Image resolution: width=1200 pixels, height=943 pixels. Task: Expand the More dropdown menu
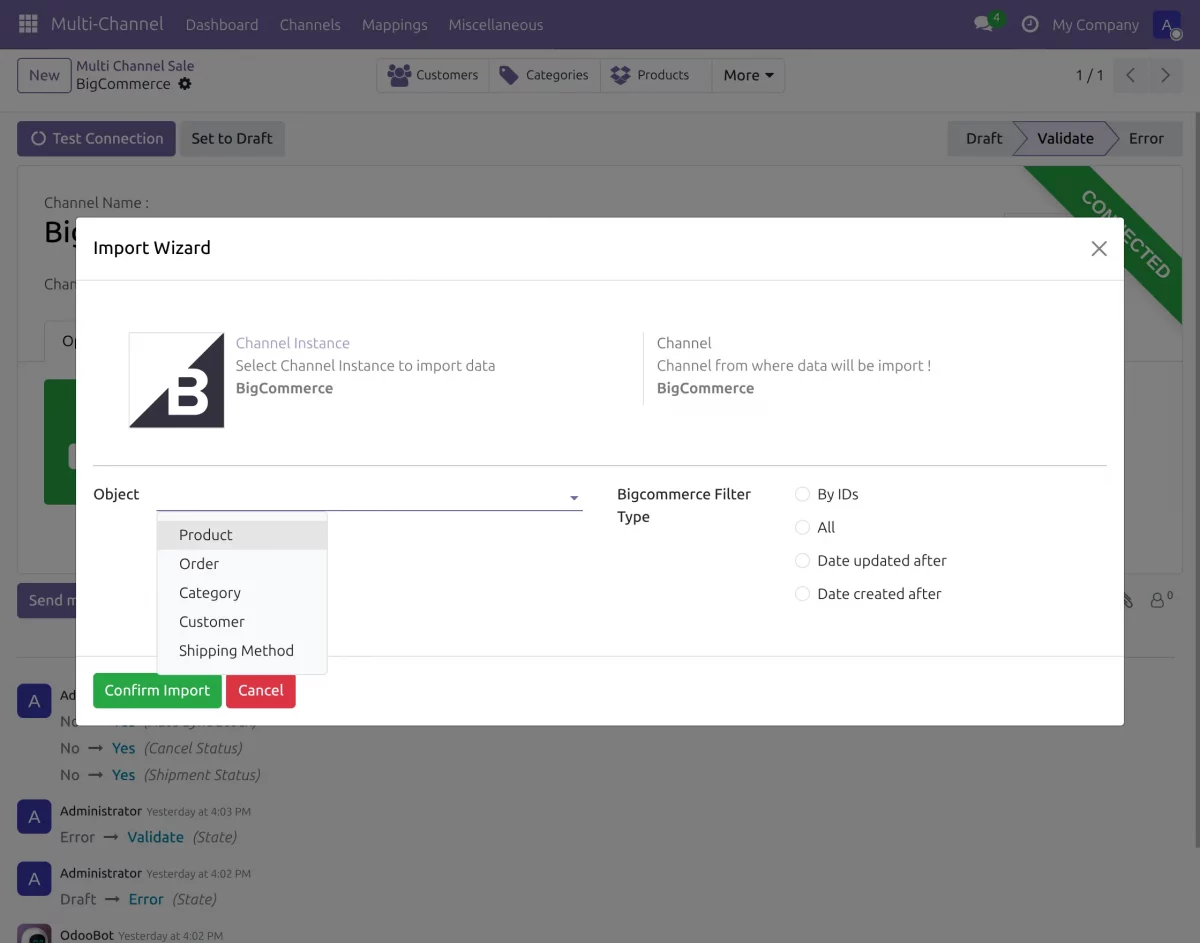748,75
